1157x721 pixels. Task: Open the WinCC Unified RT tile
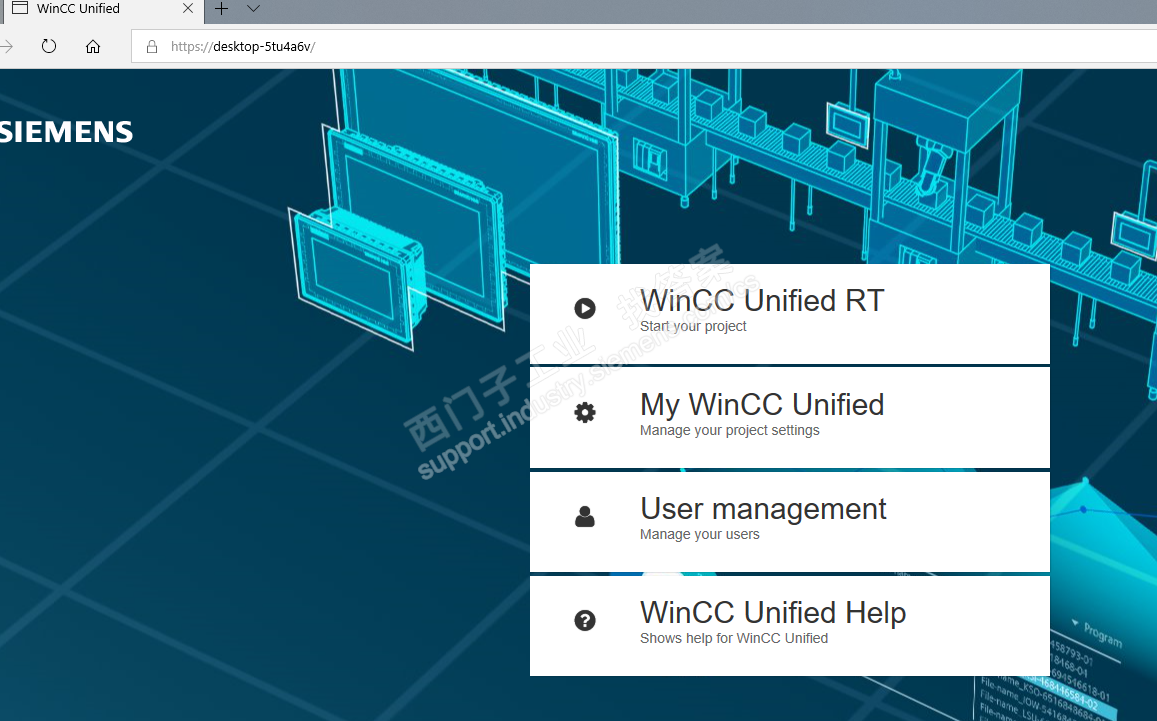790,314
